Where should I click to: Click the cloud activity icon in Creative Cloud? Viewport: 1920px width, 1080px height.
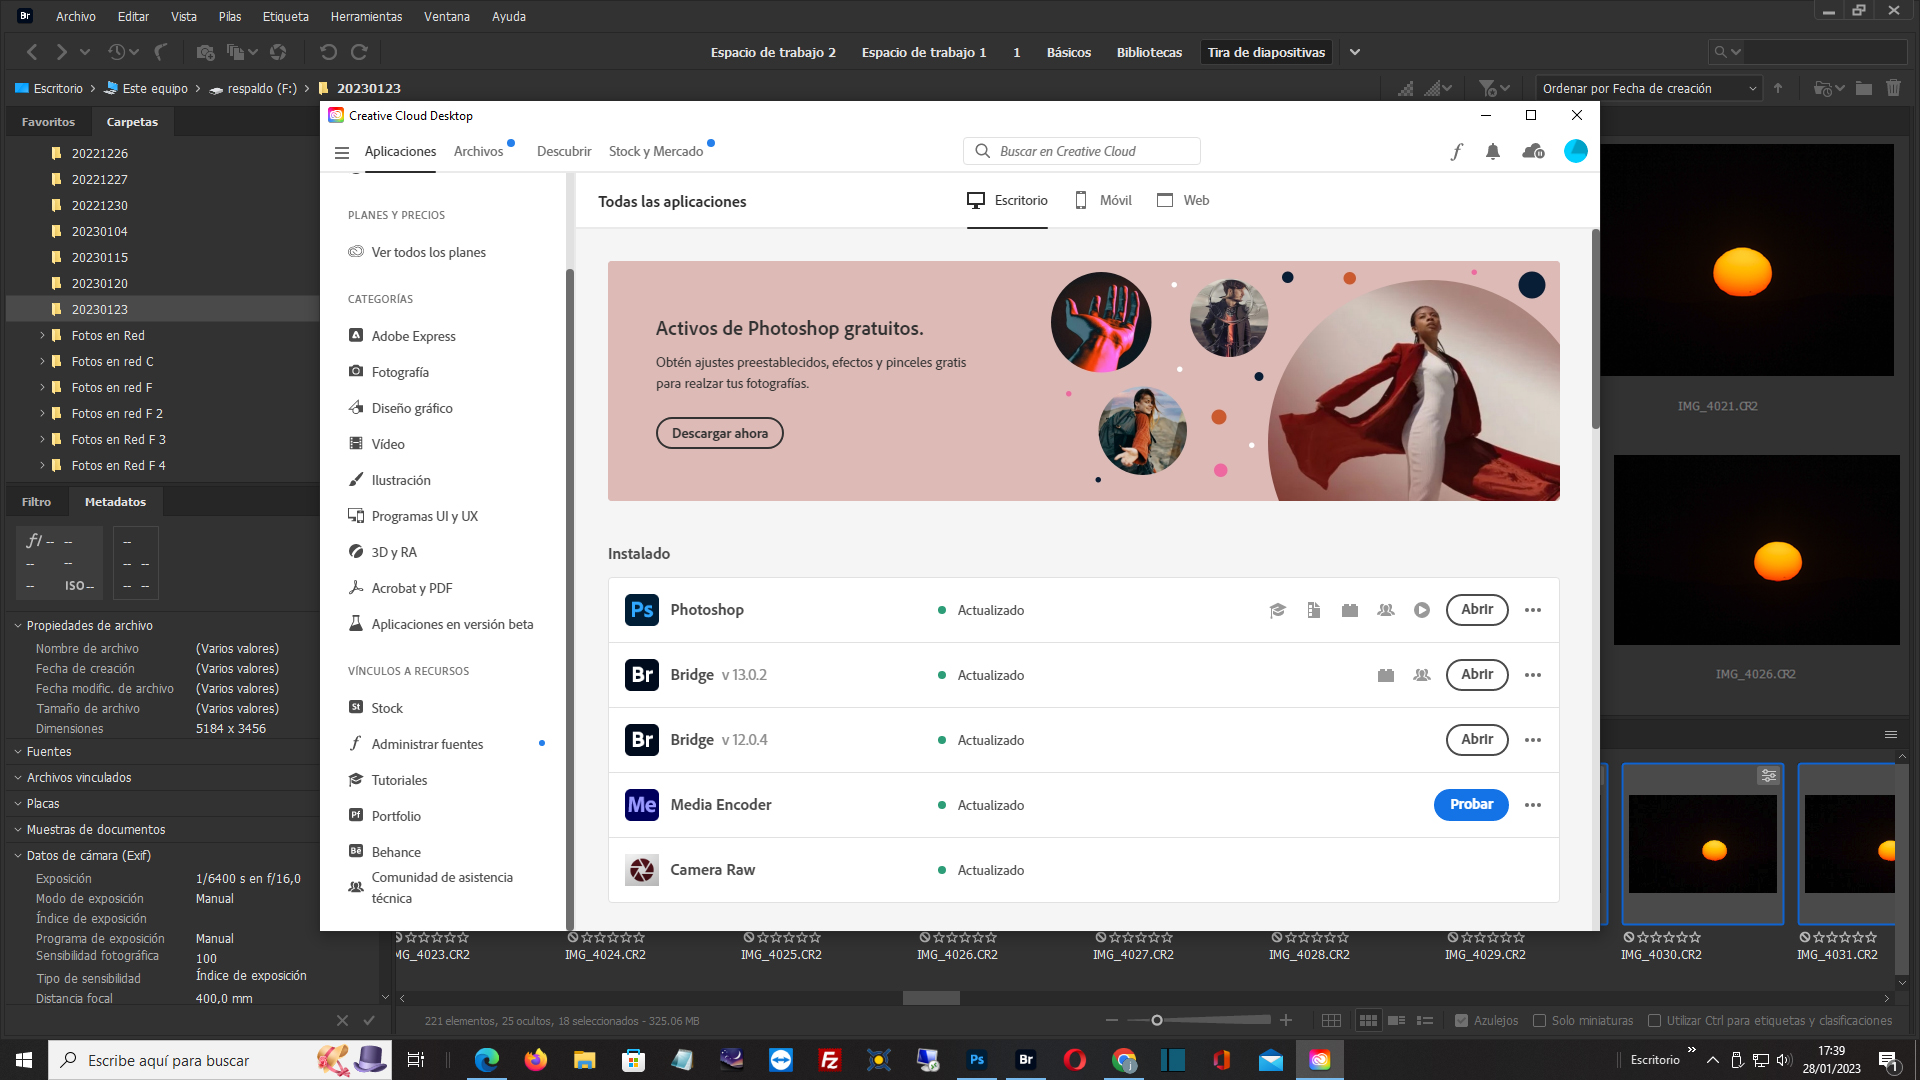click(1533, 151)
